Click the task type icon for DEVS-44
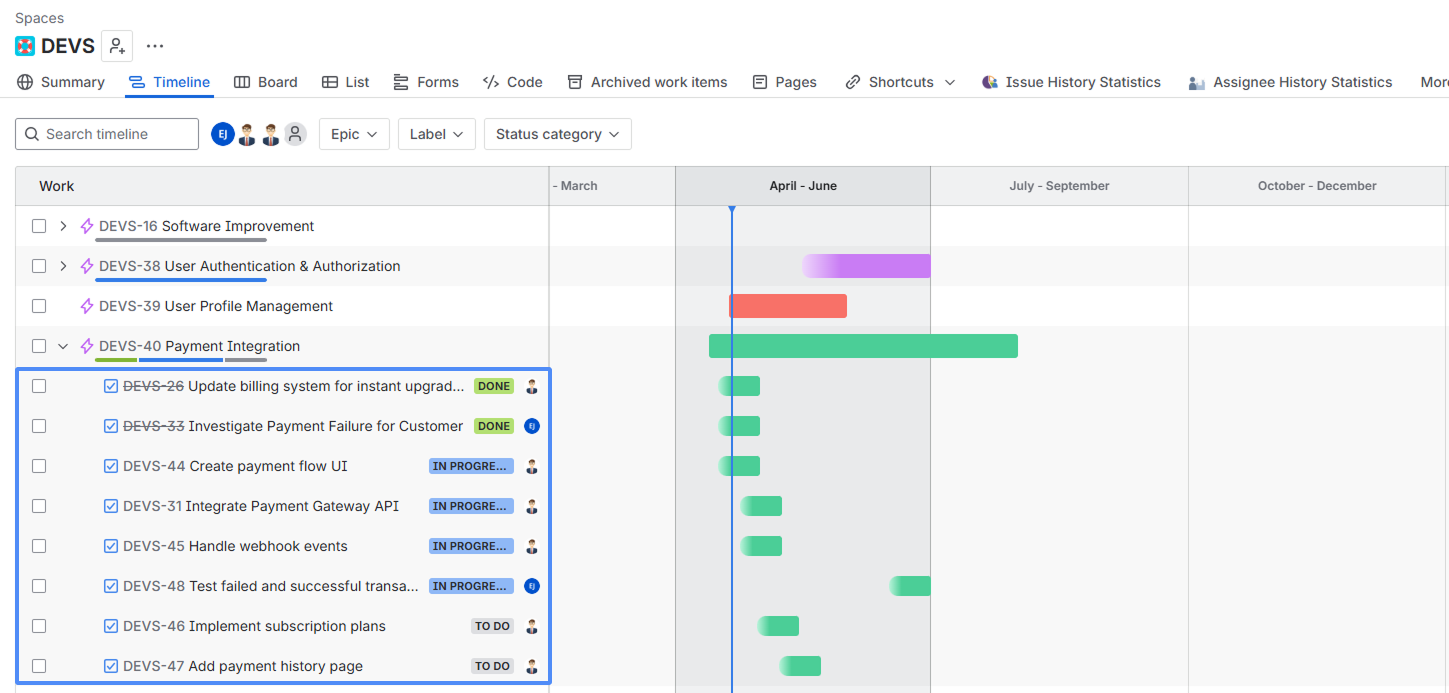This screenshot has height=693, width=1449. coord(111,466)
